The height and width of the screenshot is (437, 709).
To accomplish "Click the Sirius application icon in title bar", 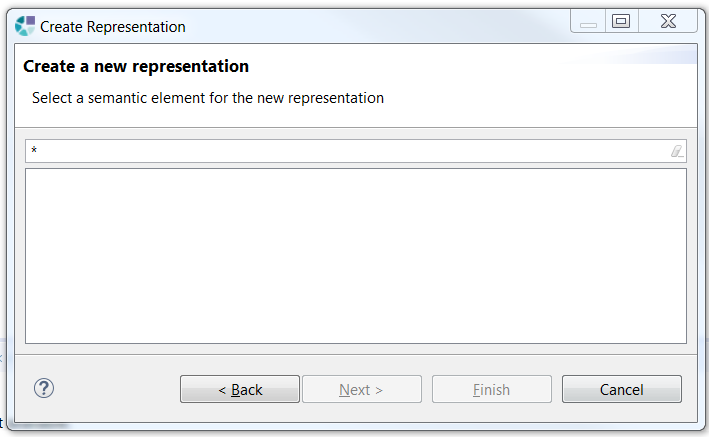I will coord(25,26).
